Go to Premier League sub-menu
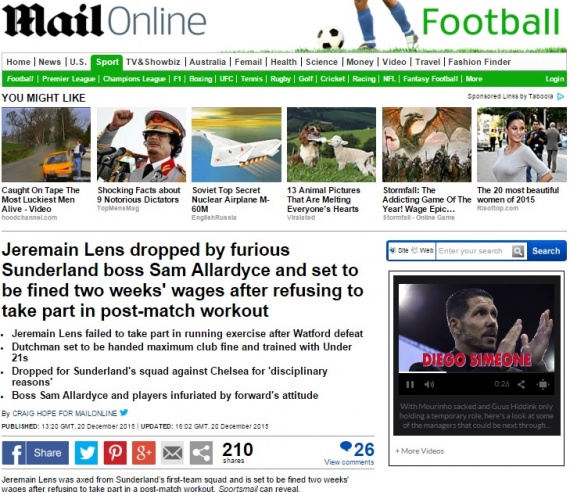Screen dimensions: 570x492 pos(69,79)
